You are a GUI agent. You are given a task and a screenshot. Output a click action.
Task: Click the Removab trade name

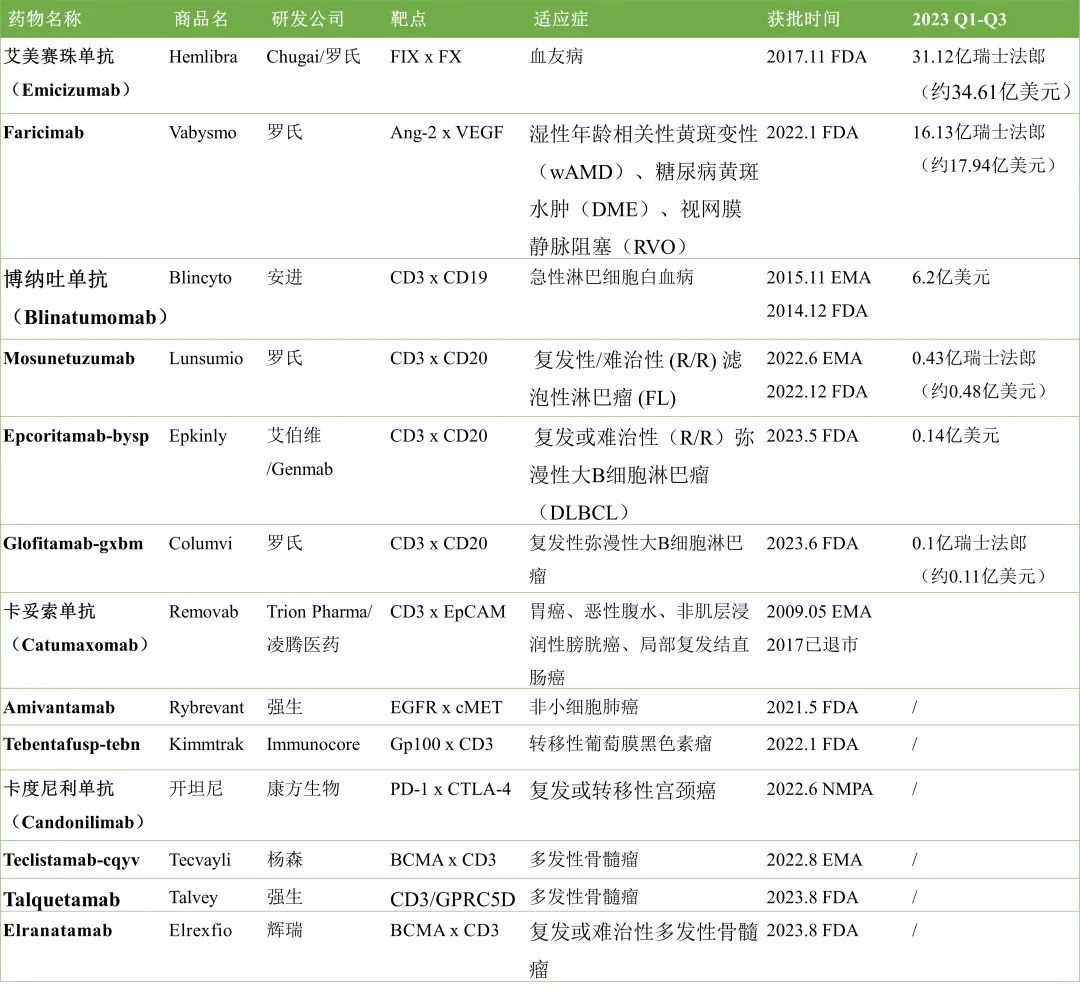[203, 612]
